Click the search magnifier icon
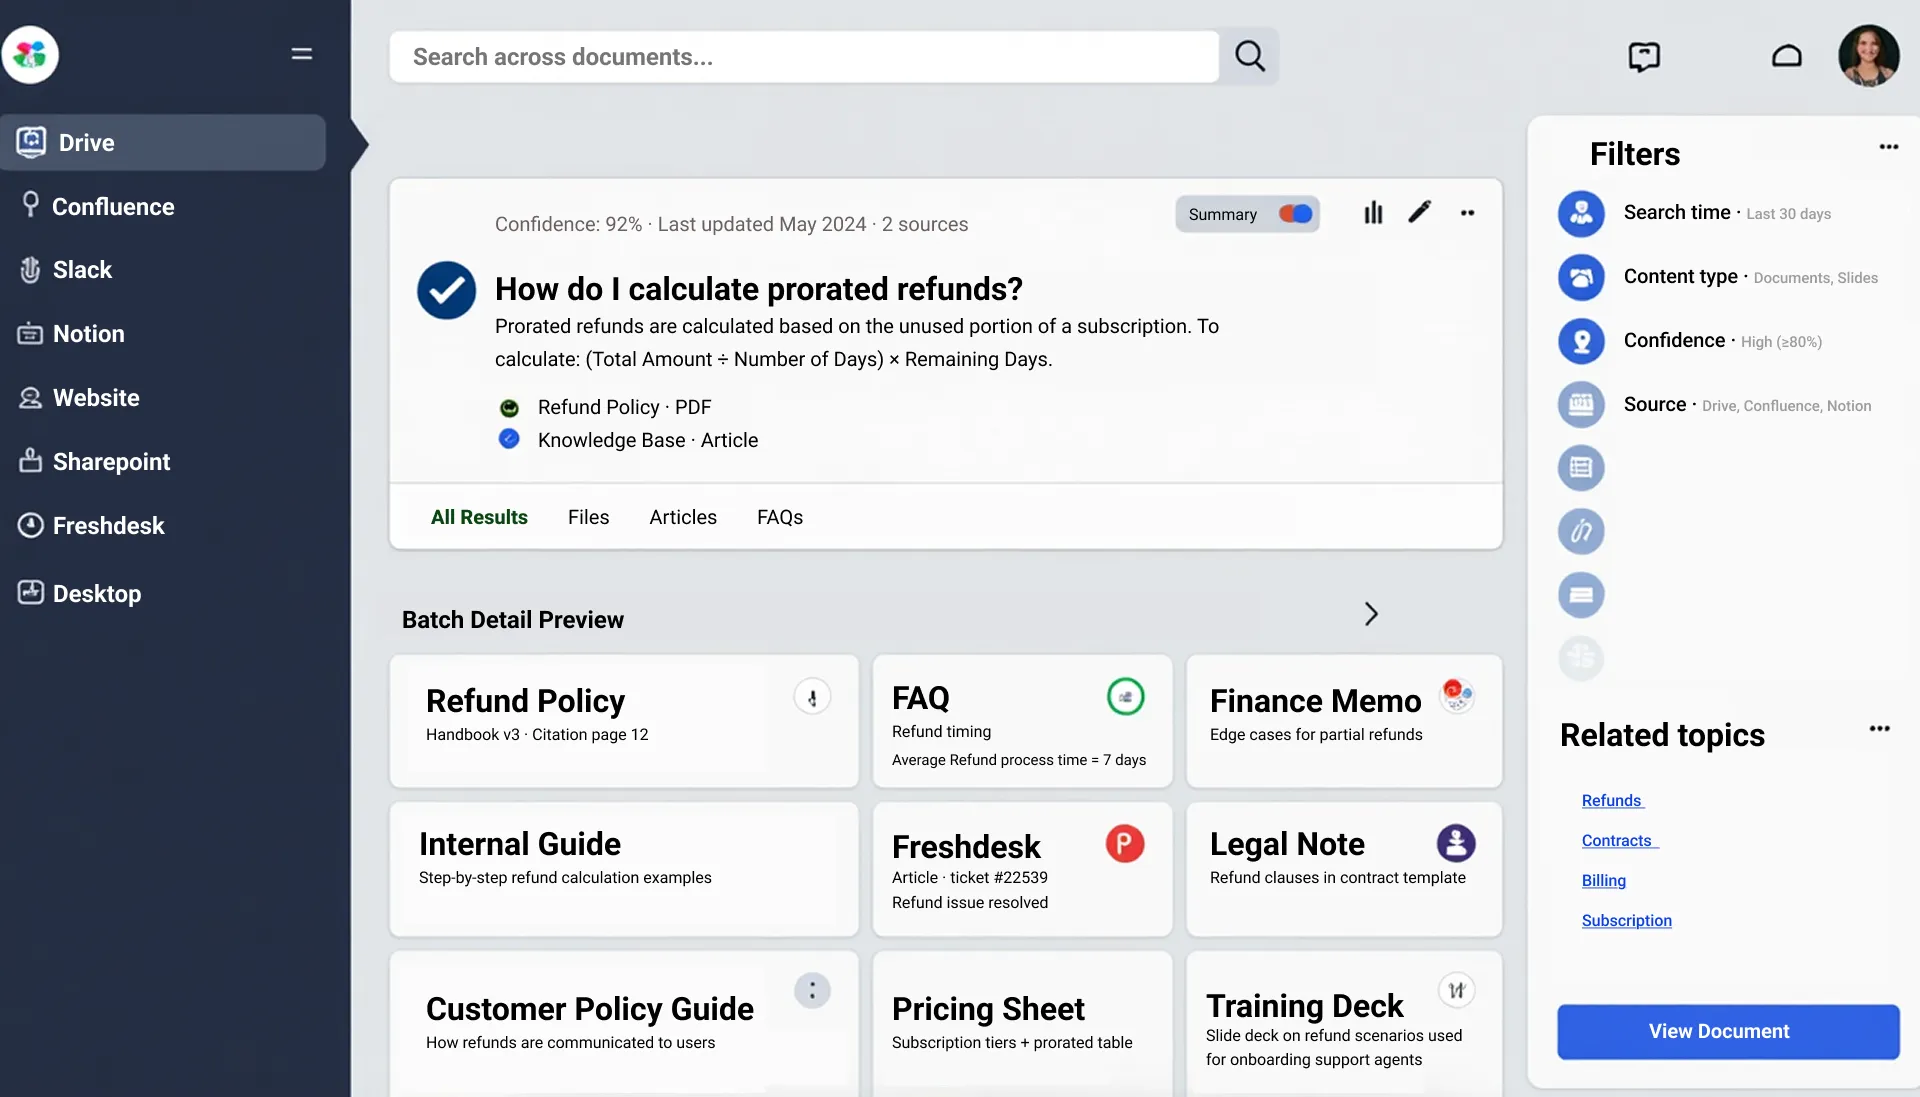1920x1097 pixels. pos(1249,57)
